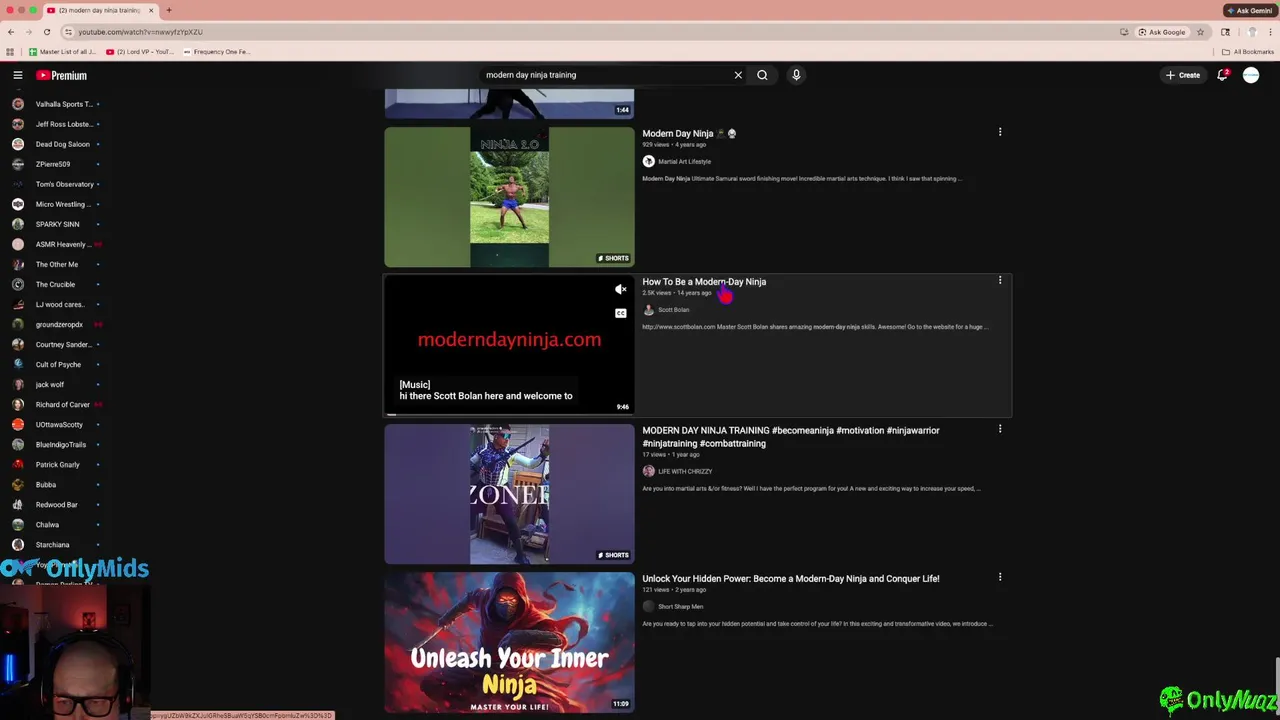Open the YouTube hamburger guide menu
Screen dimensions: 1280x720
click(x=18, y=75)
